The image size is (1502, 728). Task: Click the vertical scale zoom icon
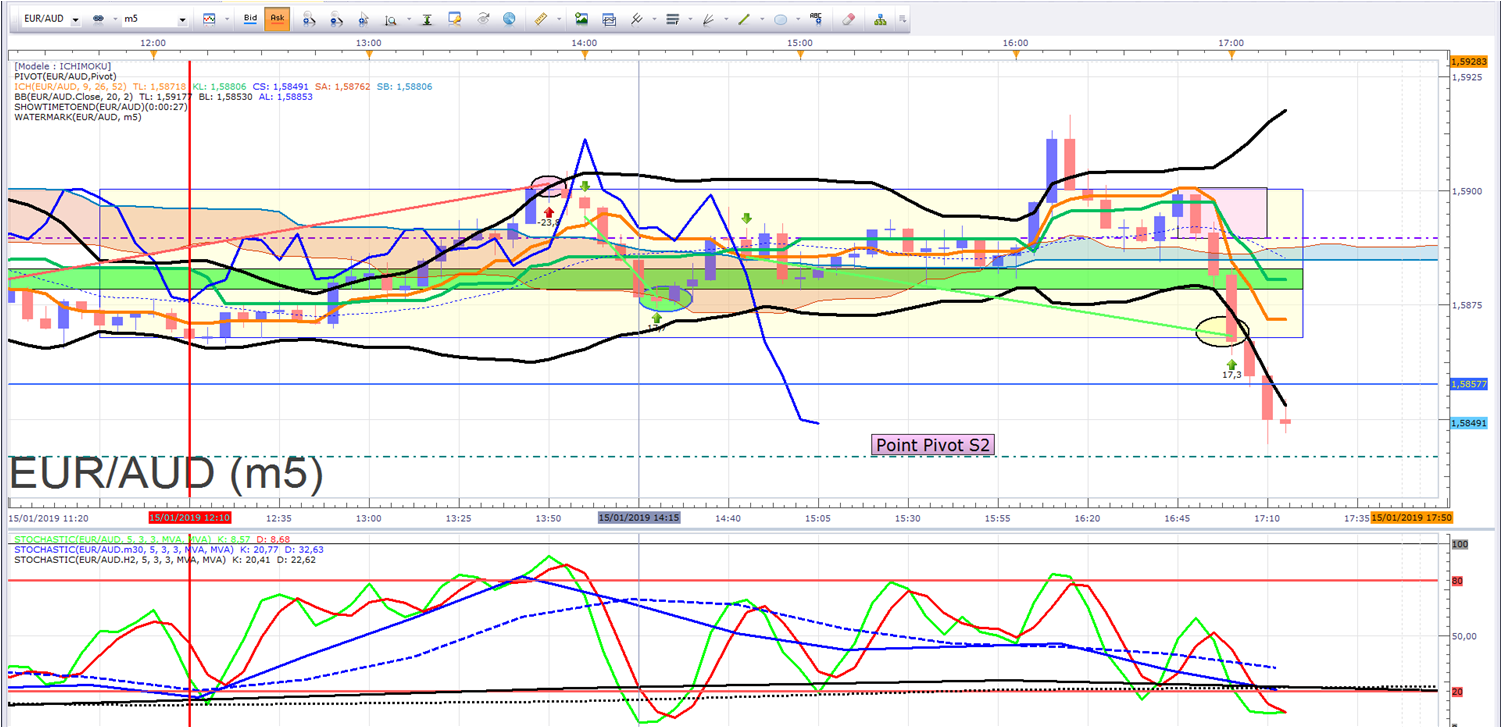coord(389,19)
